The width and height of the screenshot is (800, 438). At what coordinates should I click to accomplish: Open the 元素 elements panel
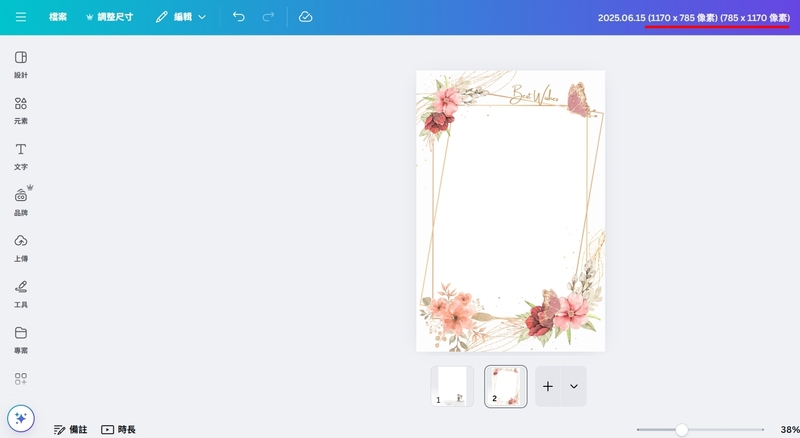click(x=21, y=110)
